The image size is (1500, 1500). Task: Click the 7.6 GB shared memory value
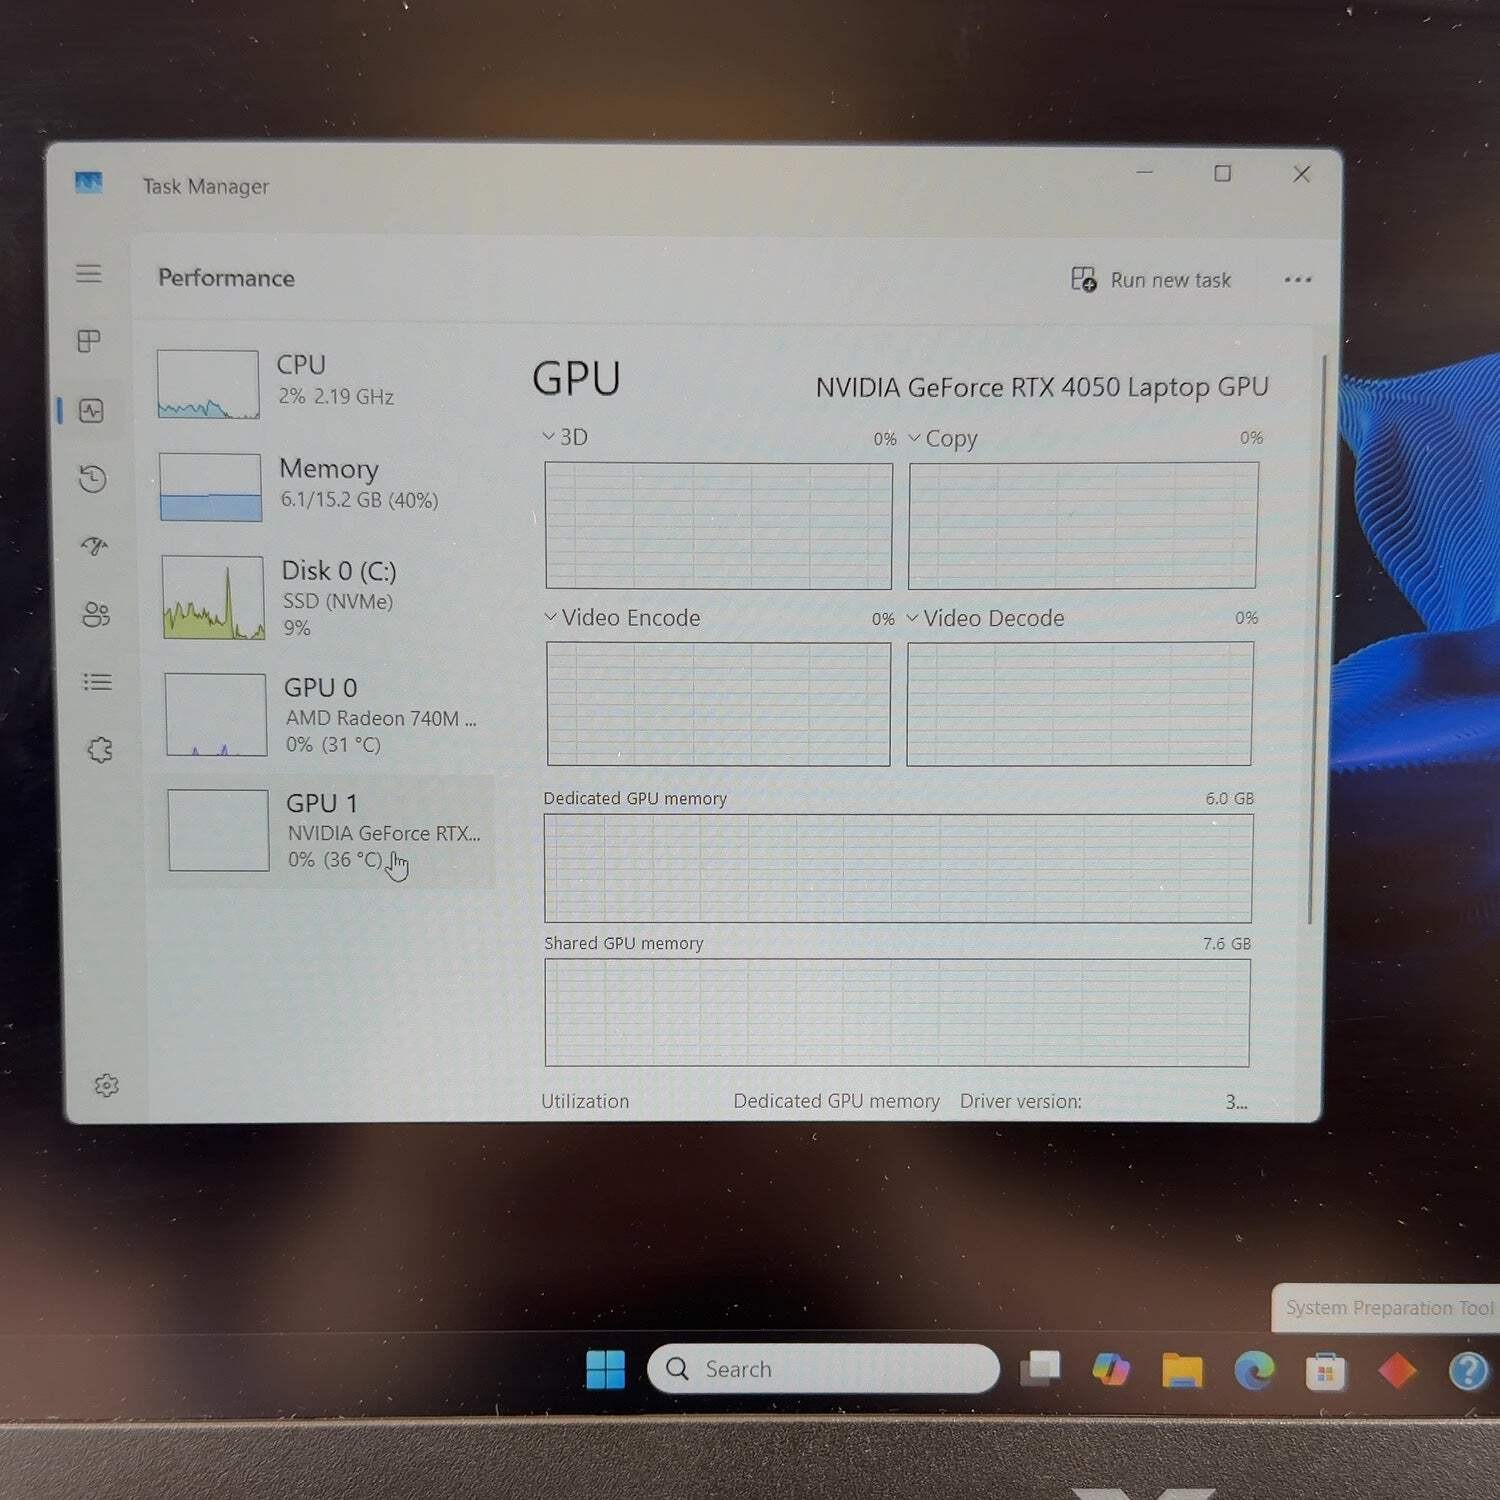[x=1227, y=943]
